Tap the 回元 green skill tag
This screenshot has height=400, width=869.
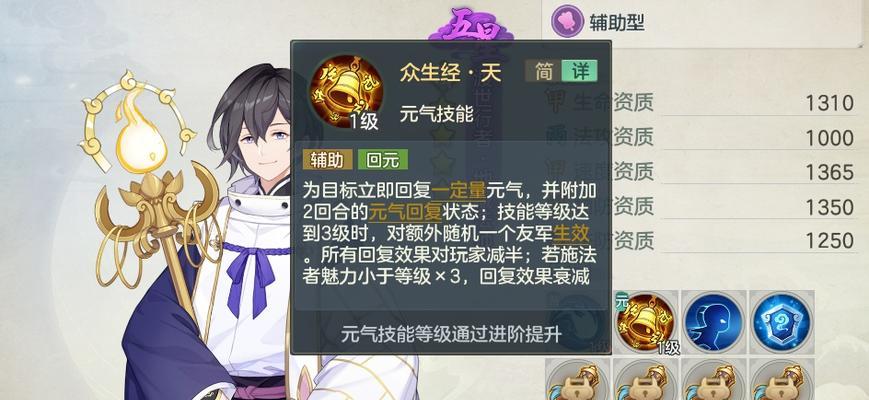(383, 160)
